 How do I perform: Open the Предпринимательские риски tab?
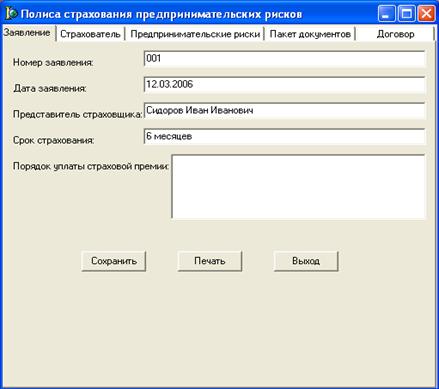(x=195, y=34)
